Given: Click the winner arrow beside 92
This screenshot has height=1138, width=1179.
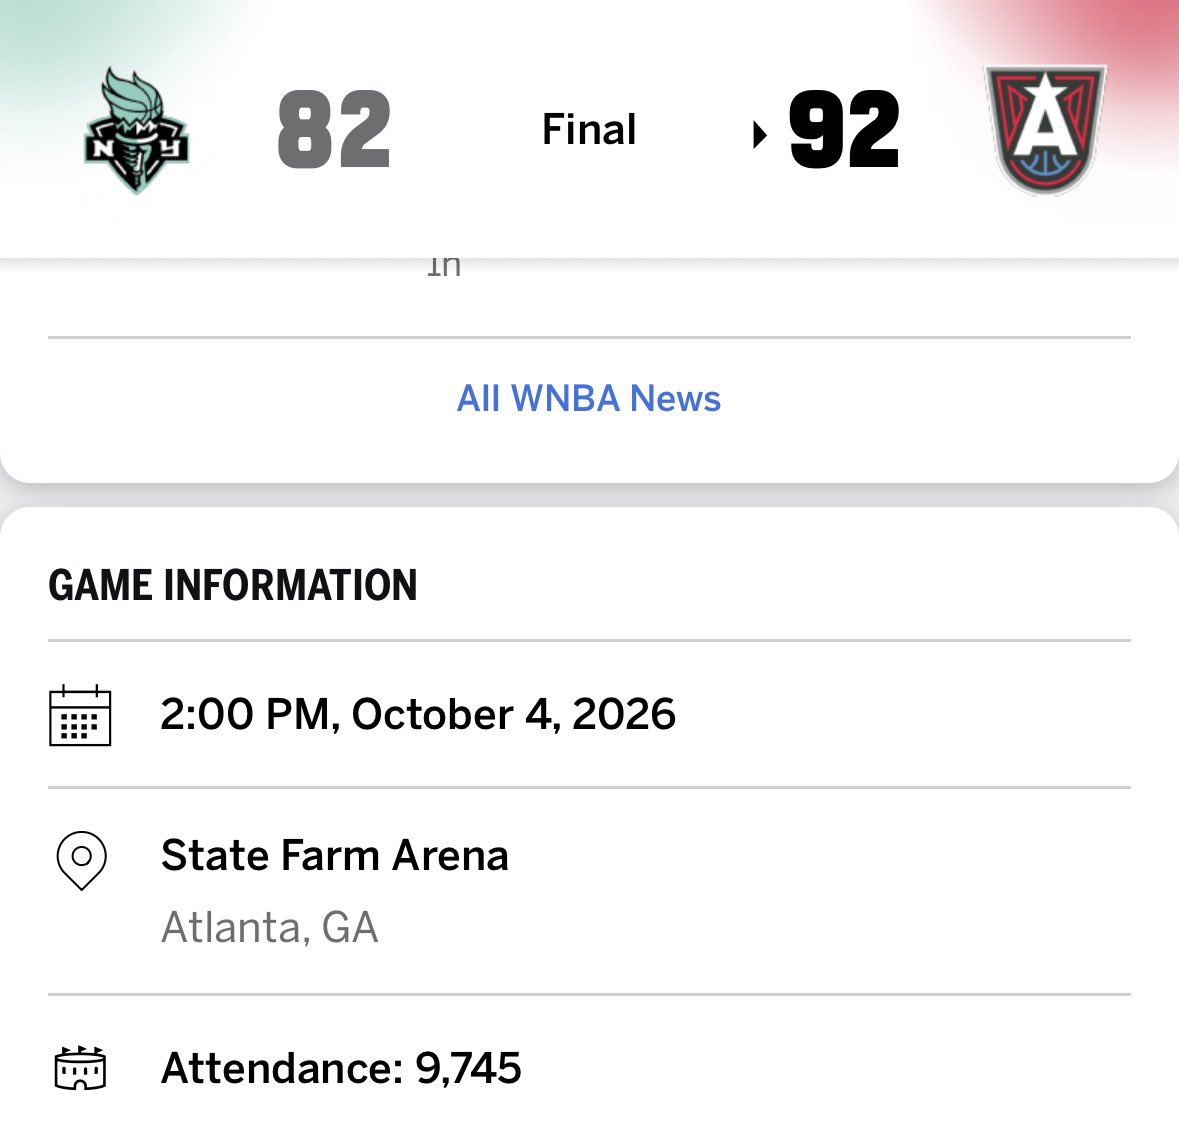Looking at the screenshot, I should click(x=759, y=135).
